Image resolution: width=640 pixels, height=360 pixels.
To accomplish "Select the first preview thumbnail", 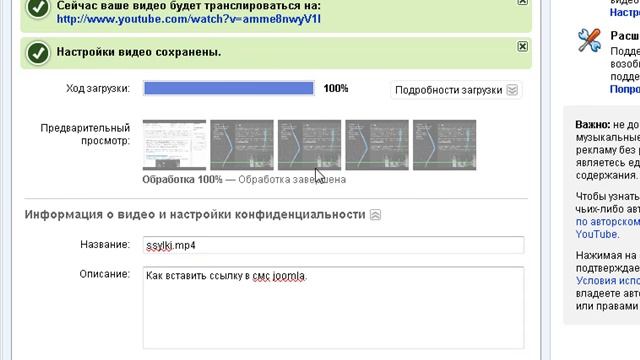I will point(174,145).
